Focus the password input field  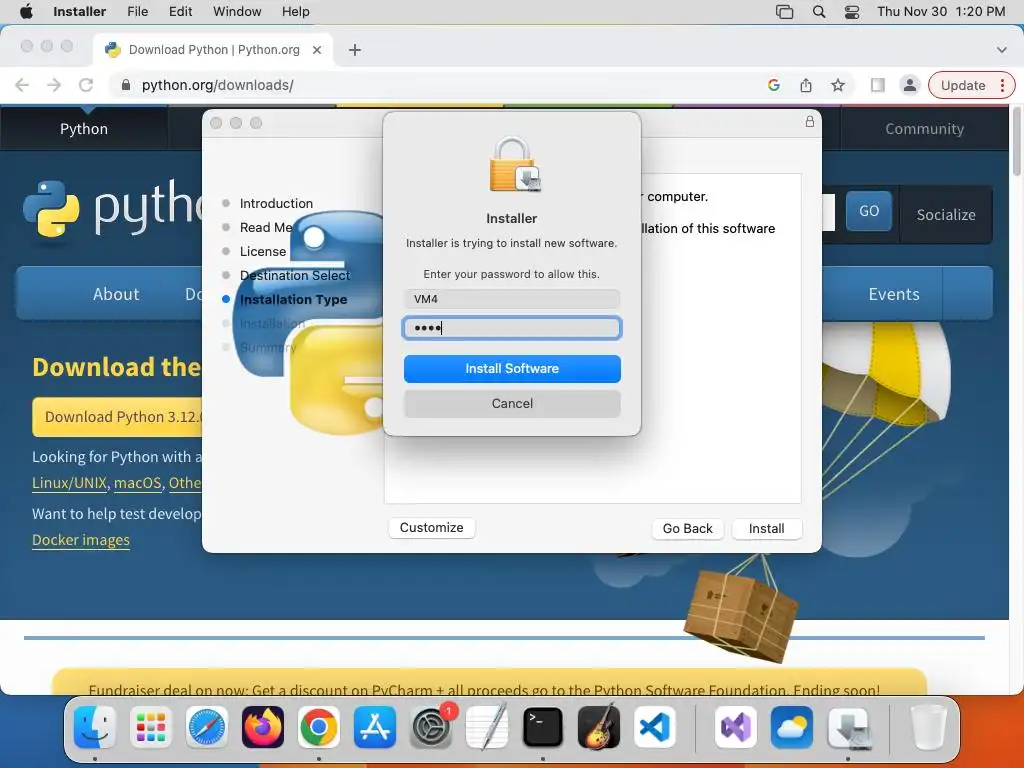(x=512, y=328)
